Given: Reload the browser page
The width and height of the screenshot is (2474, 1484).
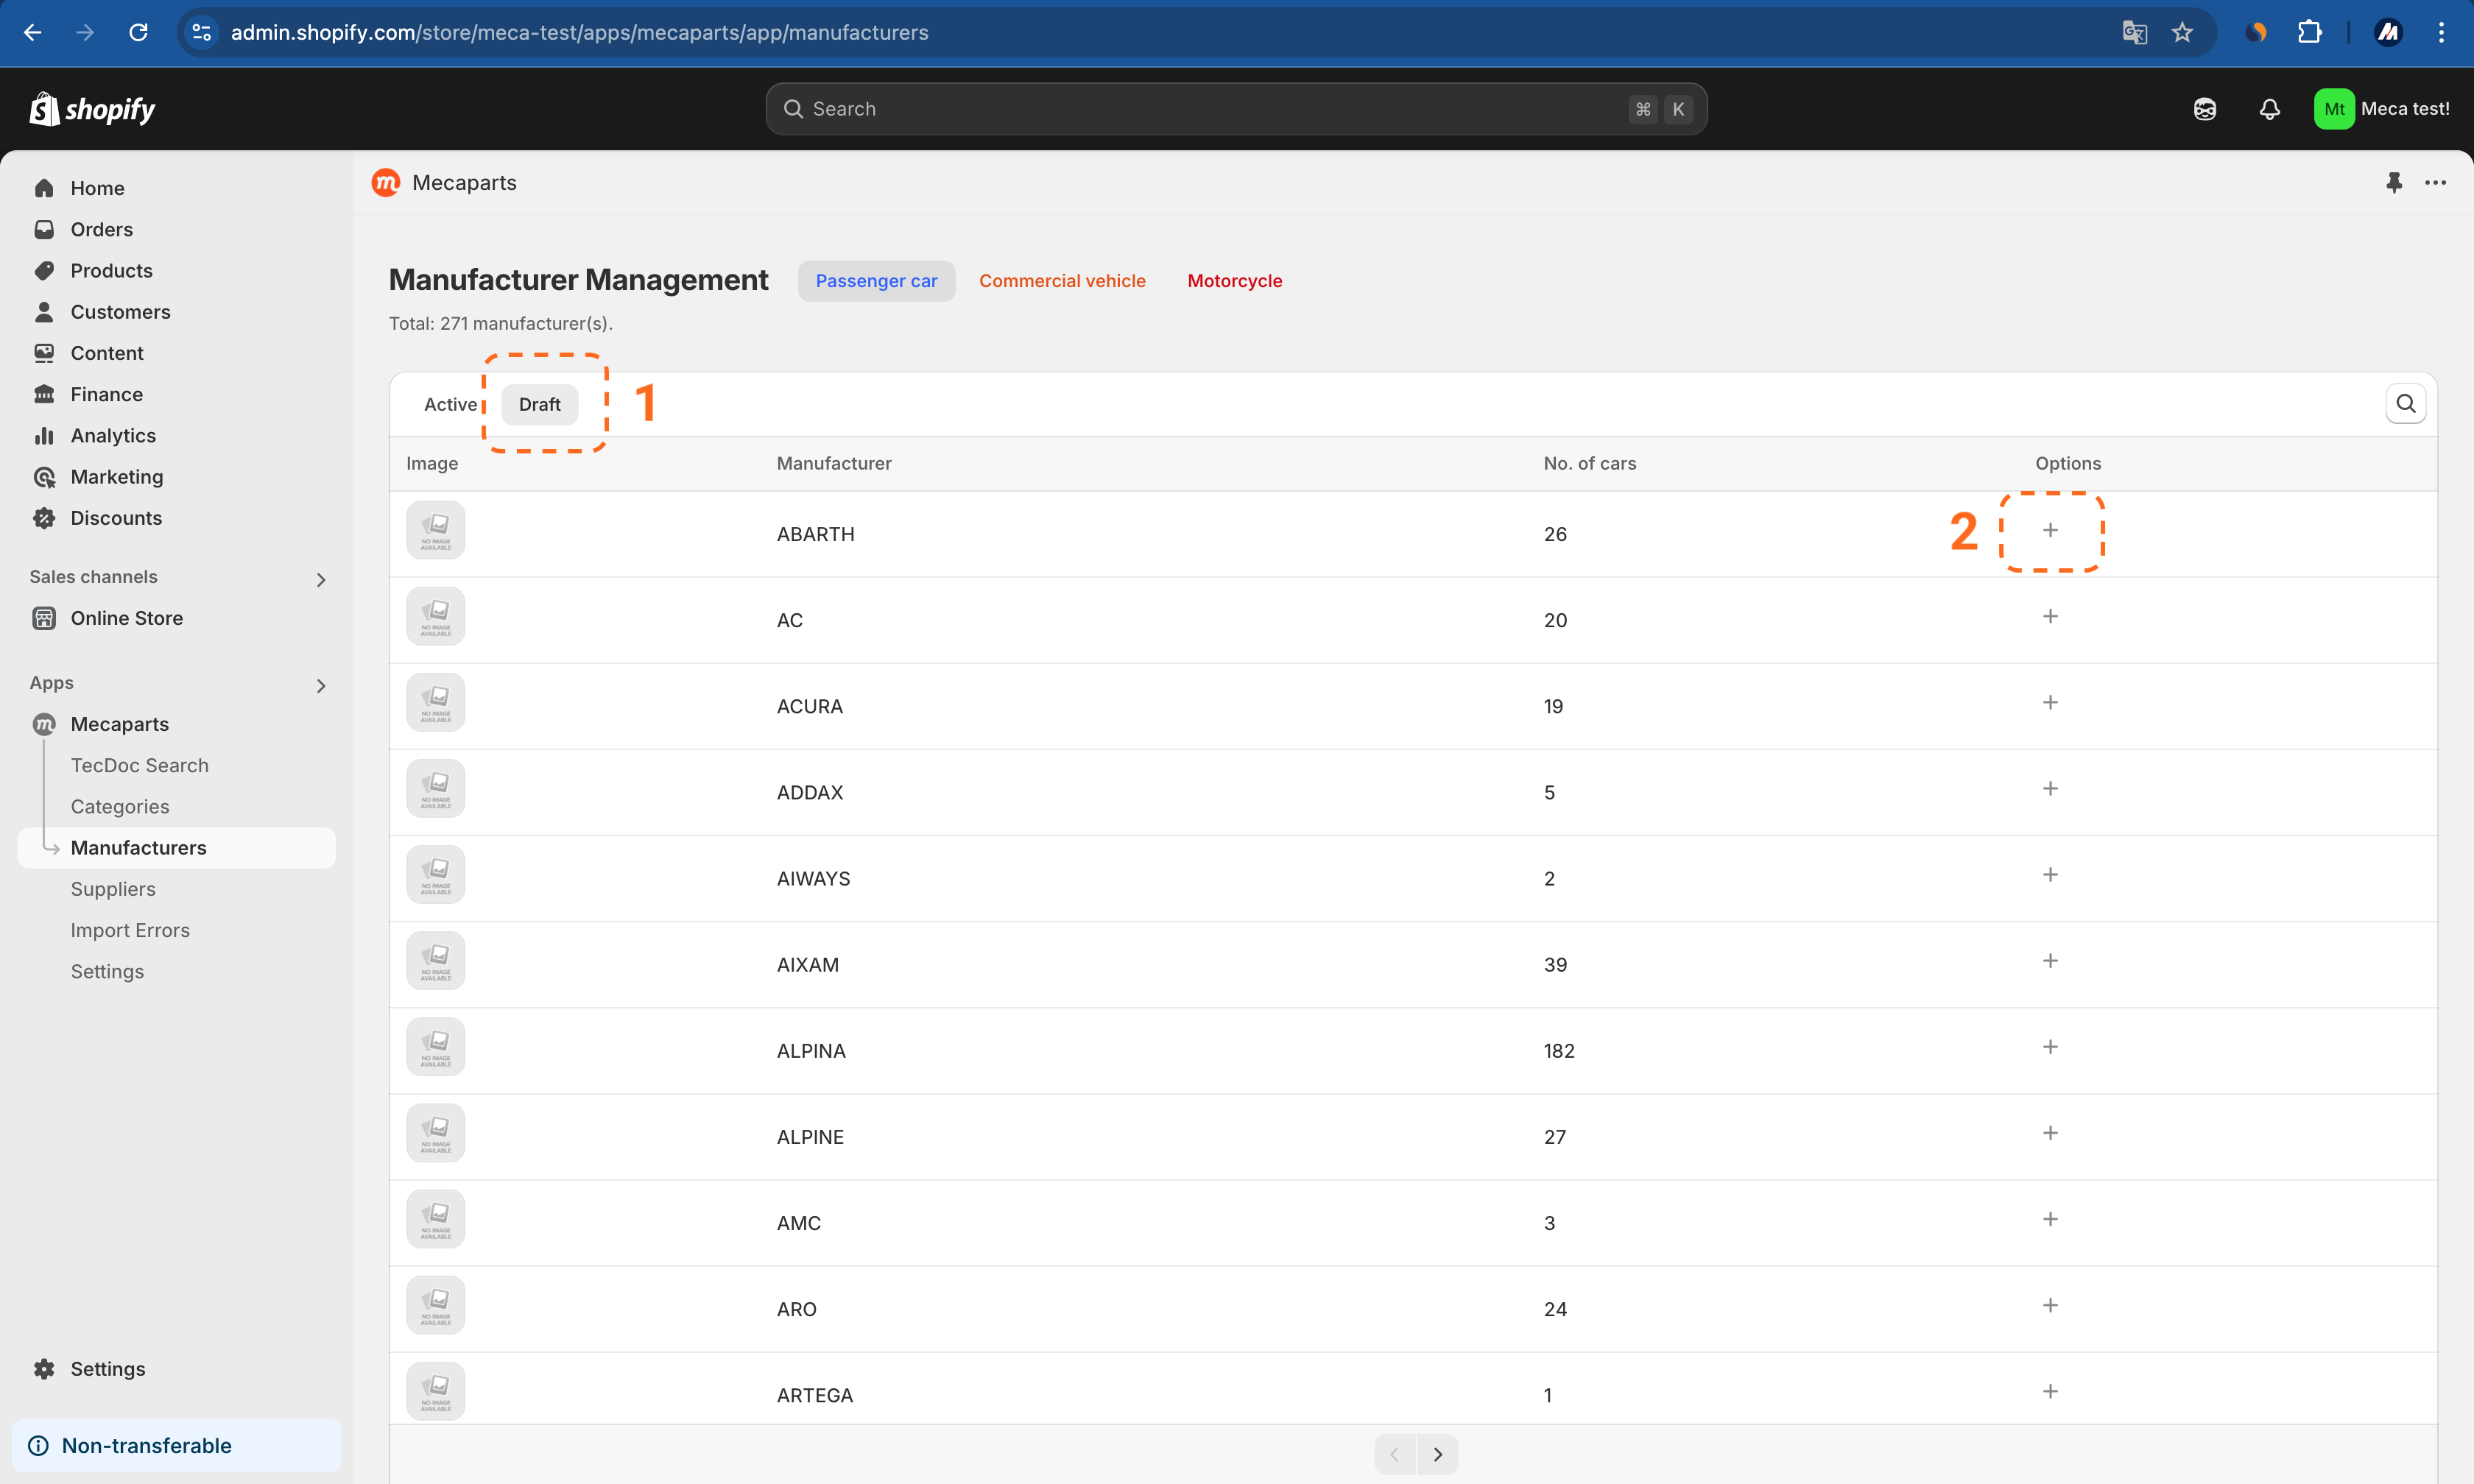Looking at the screenshot, I should [x=138, y=32].
